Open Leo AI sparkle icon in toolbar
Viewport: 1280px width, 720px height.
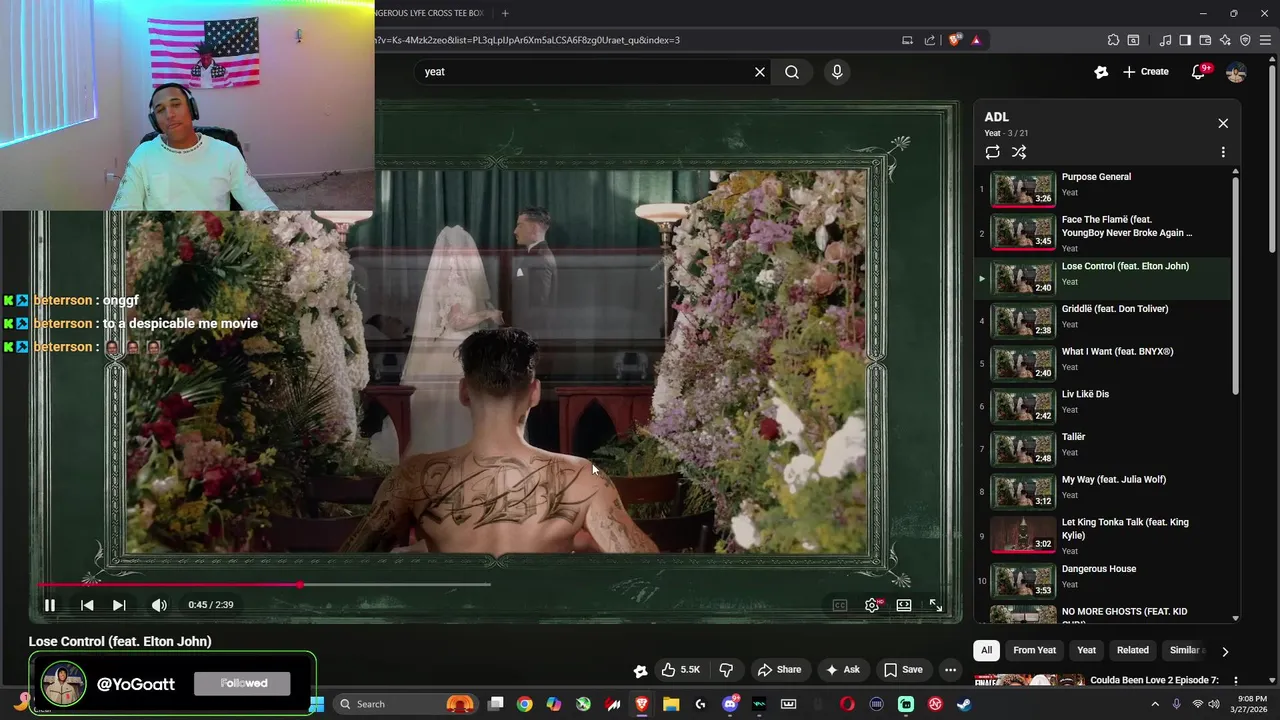coord(1225,40)
